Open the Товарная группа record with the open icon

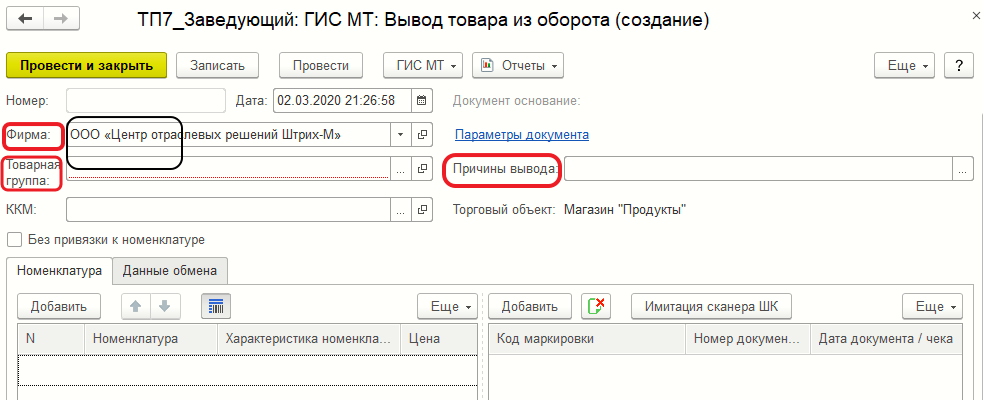tap(423, 168)
